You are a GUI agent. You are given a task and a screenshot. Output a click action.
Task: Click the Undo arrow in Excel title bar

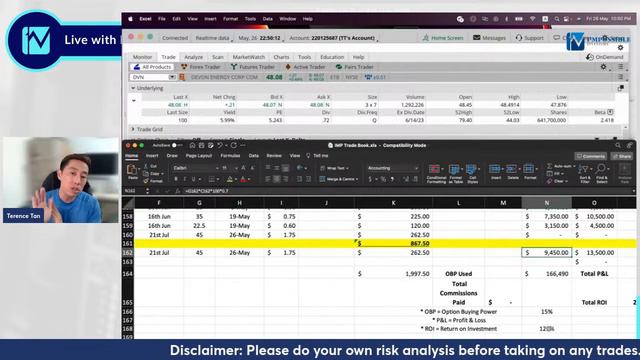[220, 145]
